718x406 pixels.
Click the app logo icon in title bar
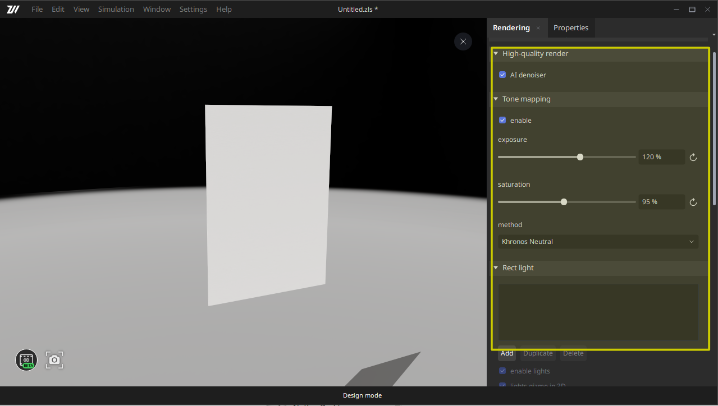[13, 9]
